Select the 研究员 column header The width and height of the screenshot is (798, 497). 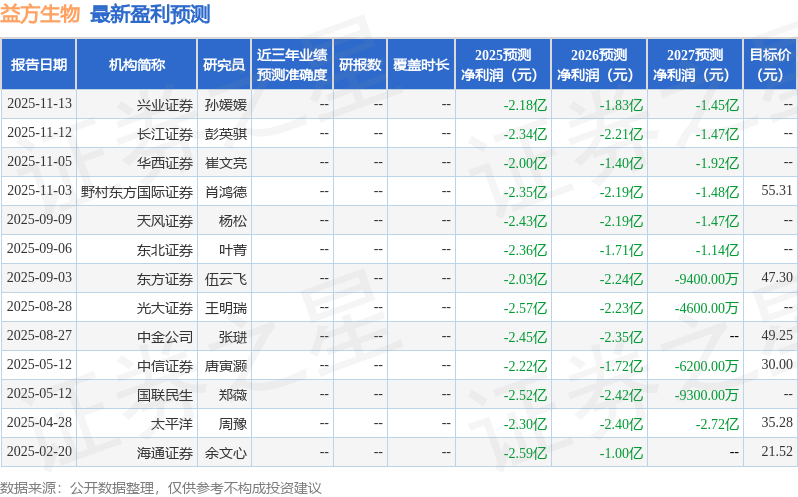pos(224,65)
